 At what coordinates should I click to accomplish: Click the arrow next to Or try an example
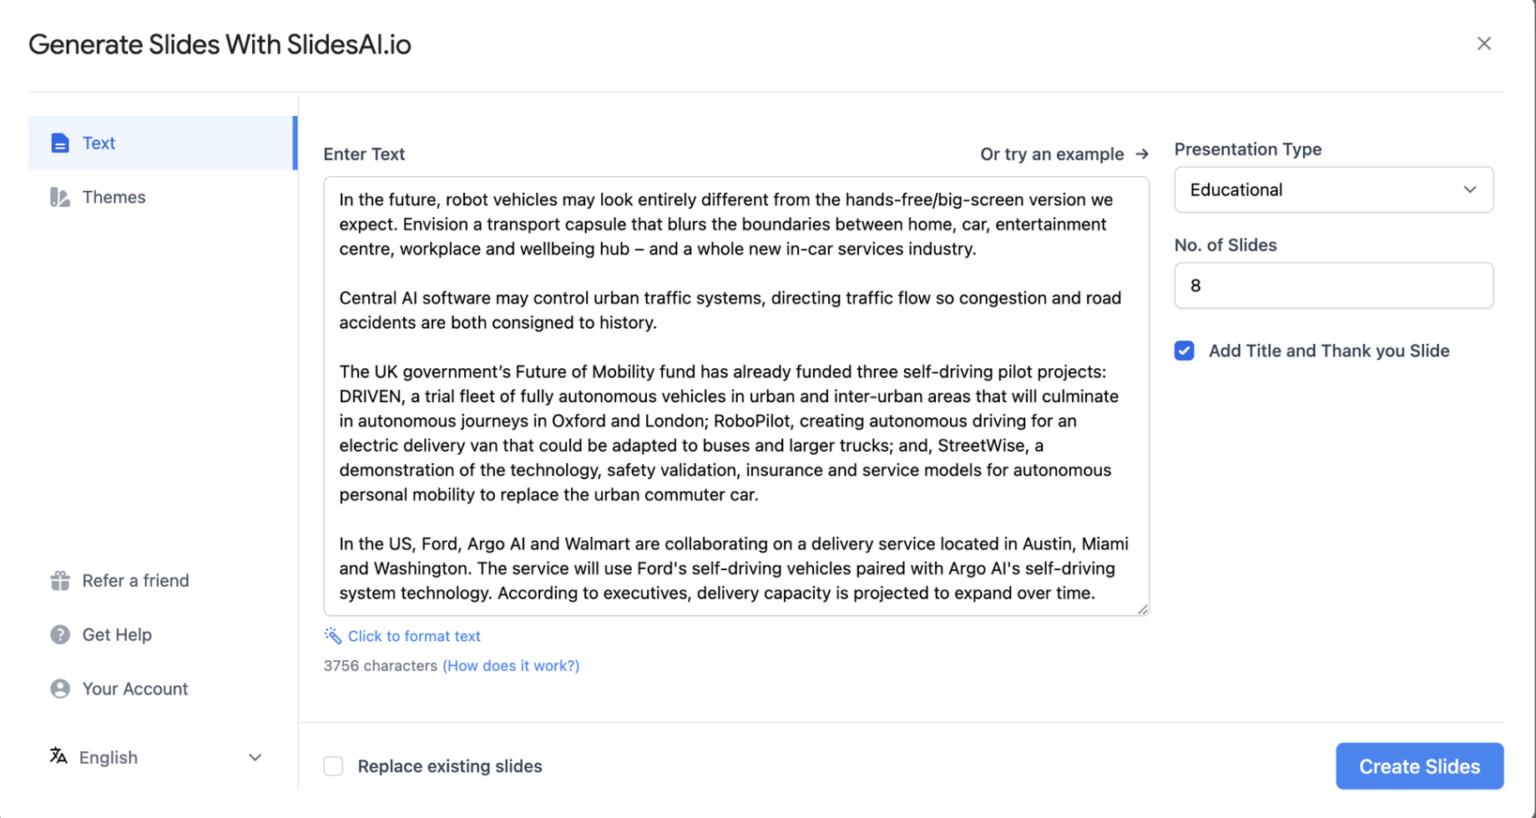tap(1142, 154)
